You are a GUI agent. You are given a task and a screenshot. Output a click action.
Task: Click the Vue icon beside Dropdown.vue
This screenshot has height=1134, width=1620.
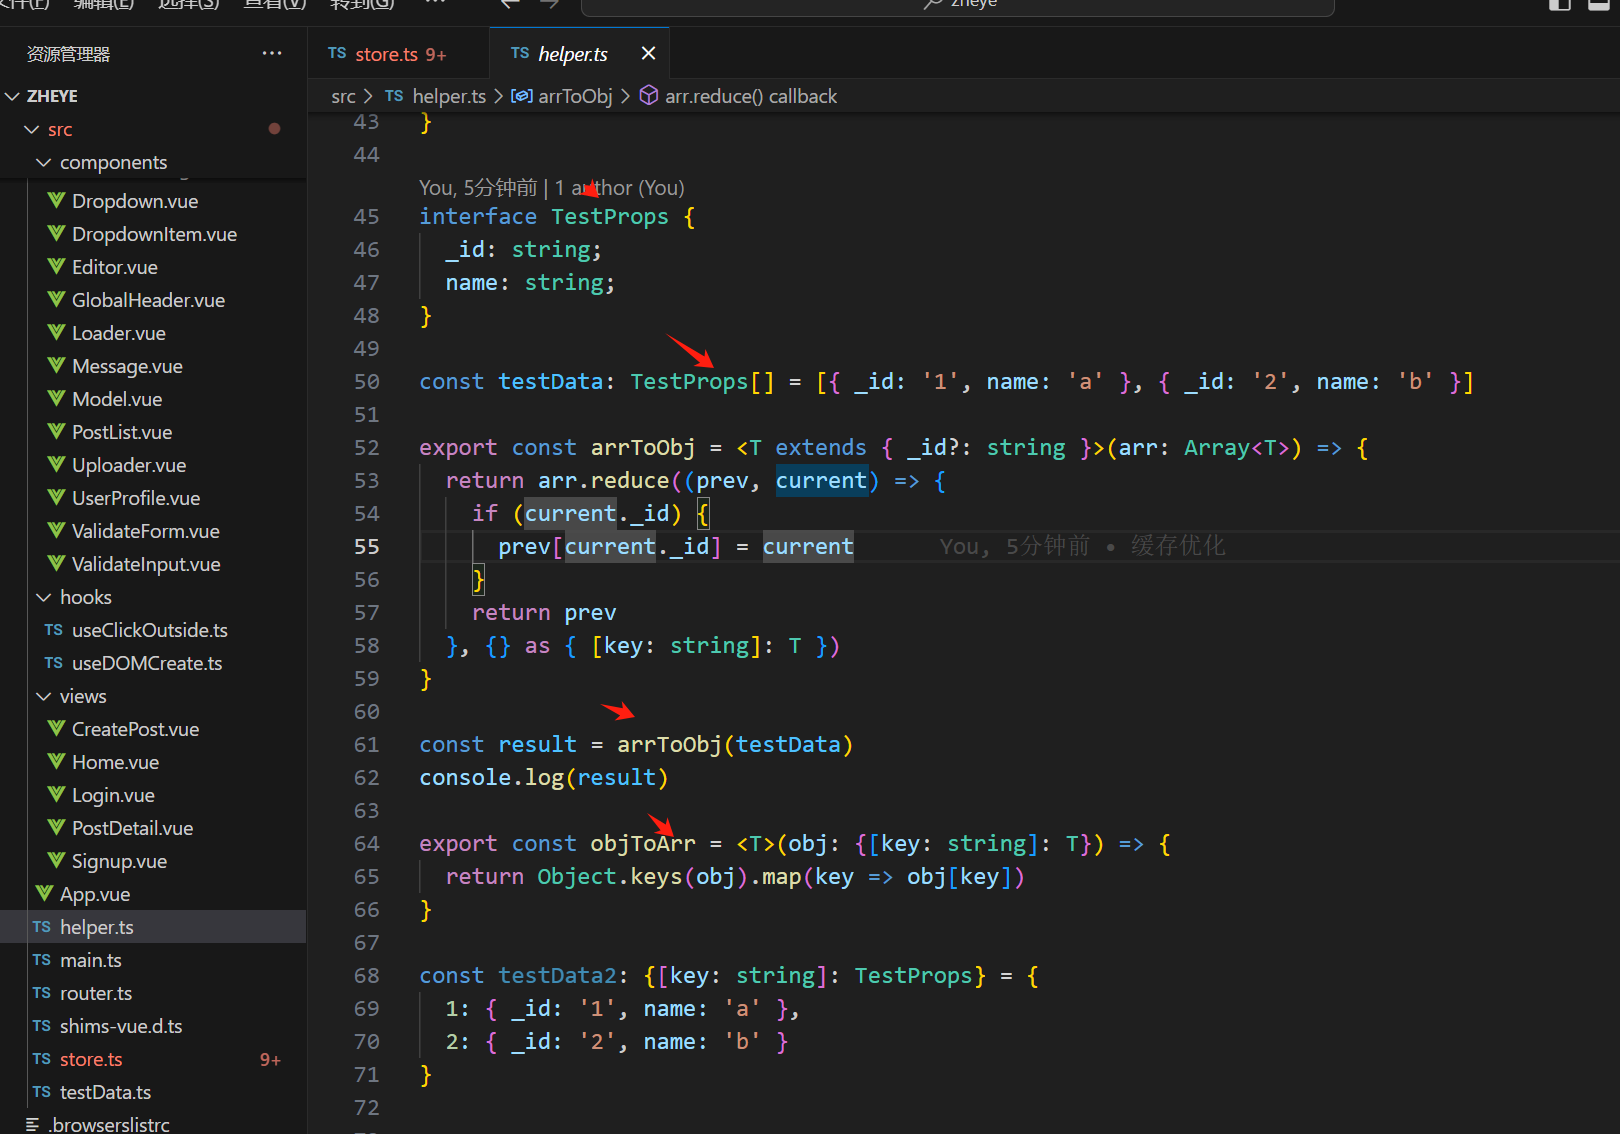point(57,201)
